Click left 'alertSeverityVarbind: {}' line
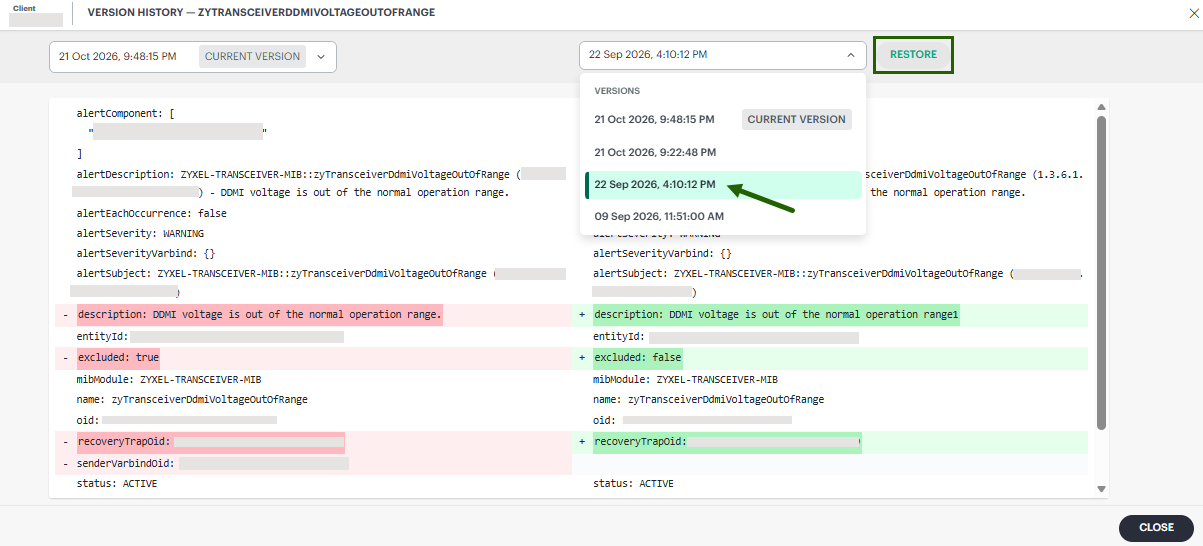Viewport: 1203px width, 546px height. pyautogui.click(x=146, y=254)
